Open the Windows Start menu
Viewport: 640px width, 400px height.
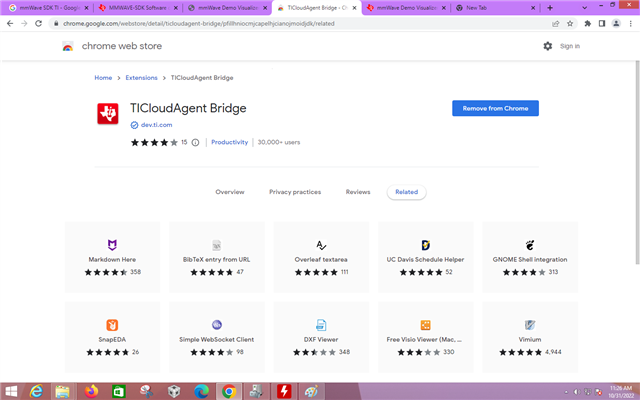click(x=11, y=391)
